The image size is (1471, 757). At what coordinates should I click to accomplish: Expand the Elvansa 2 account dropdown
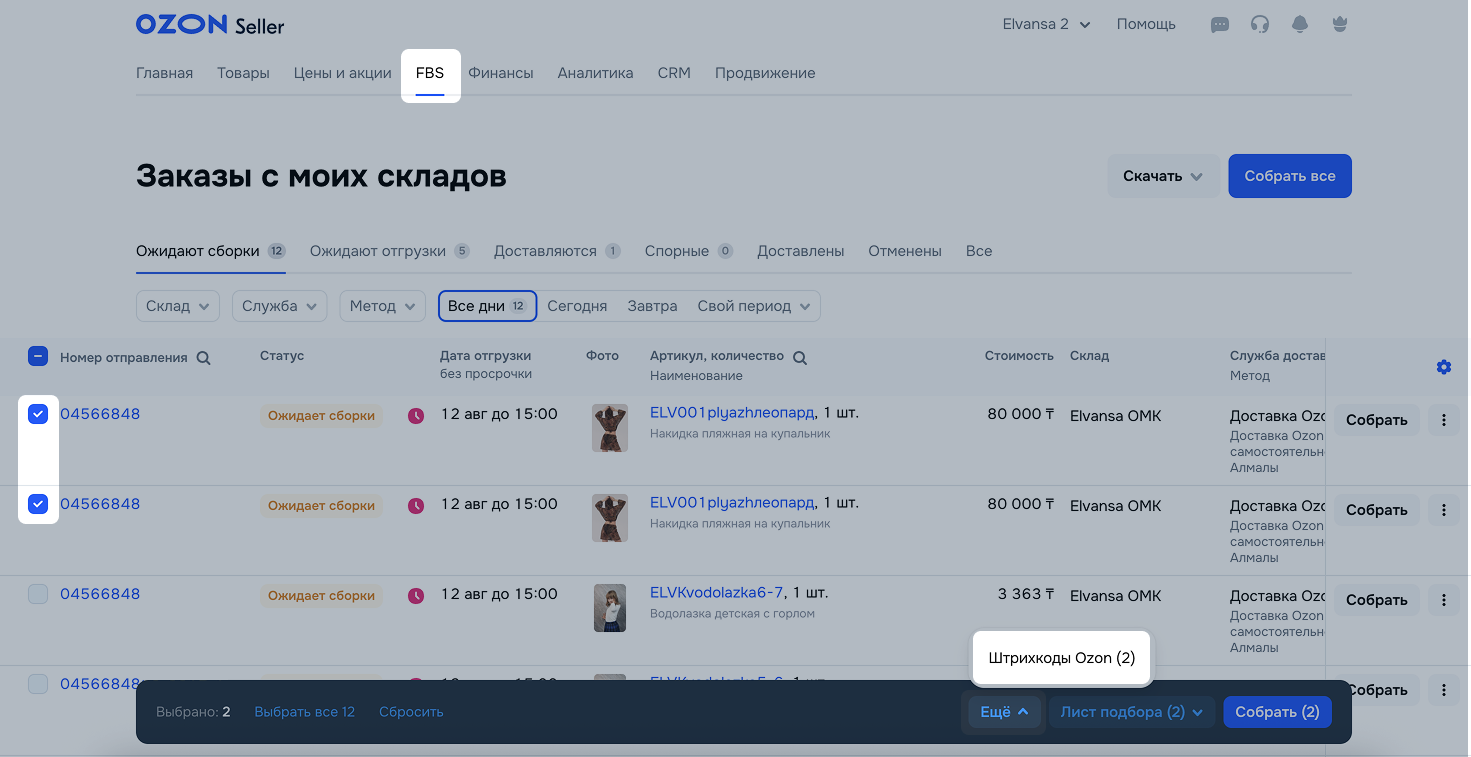(x=1047, y=24)
